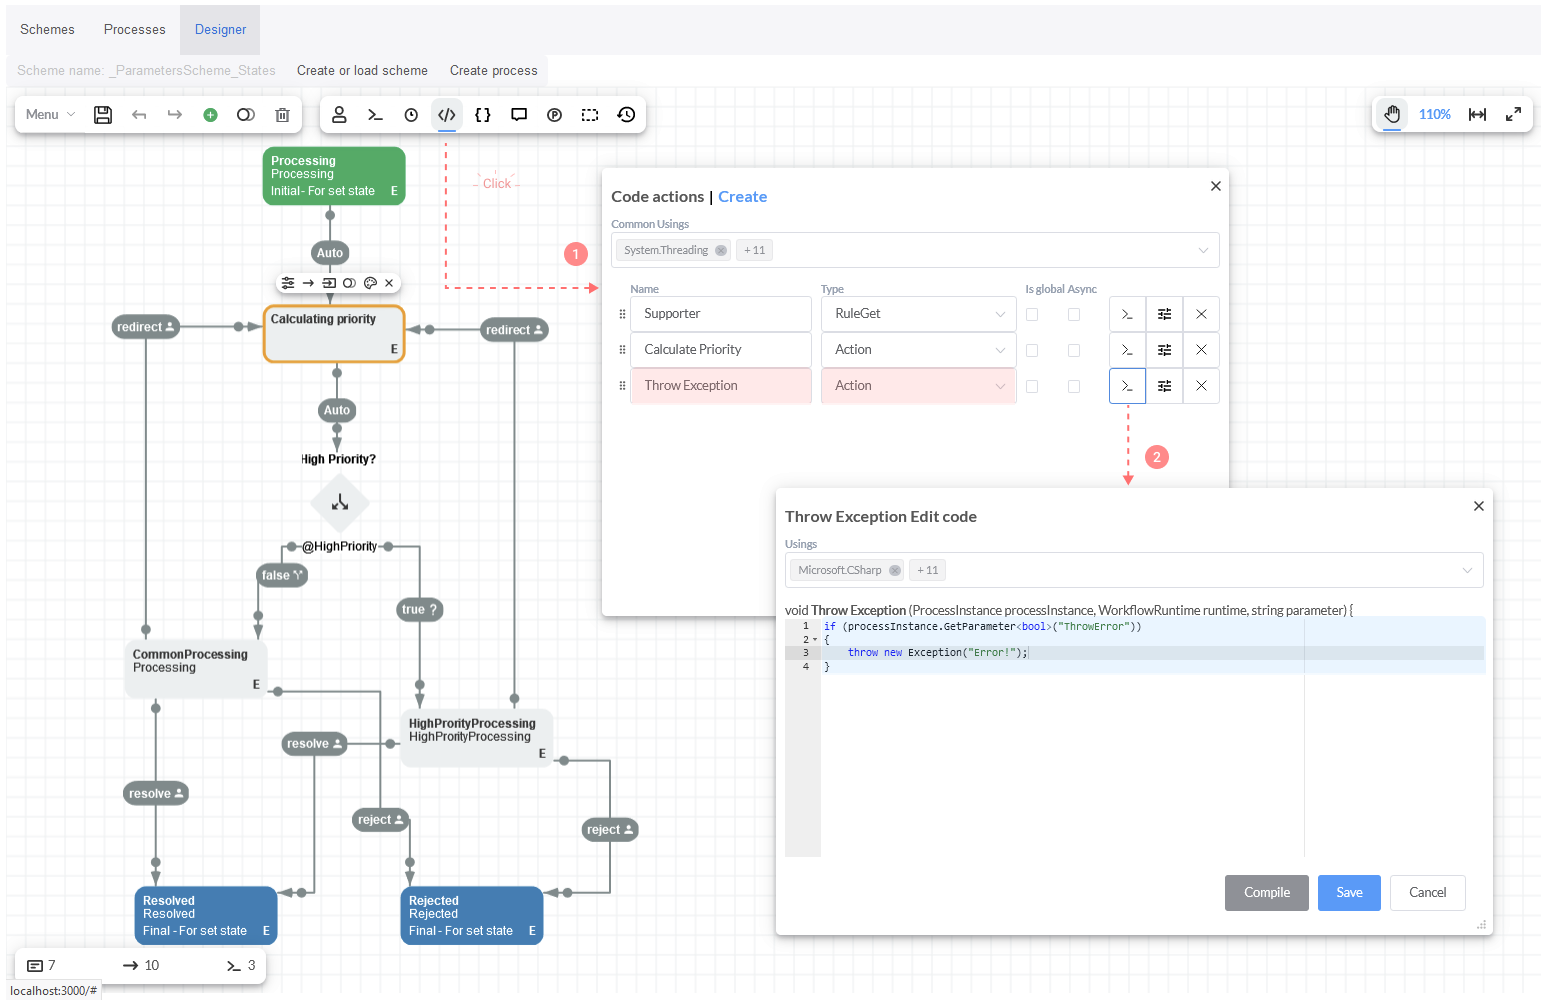
Task: Expand the Common Usings dropdown
Action: (1203, 250)
